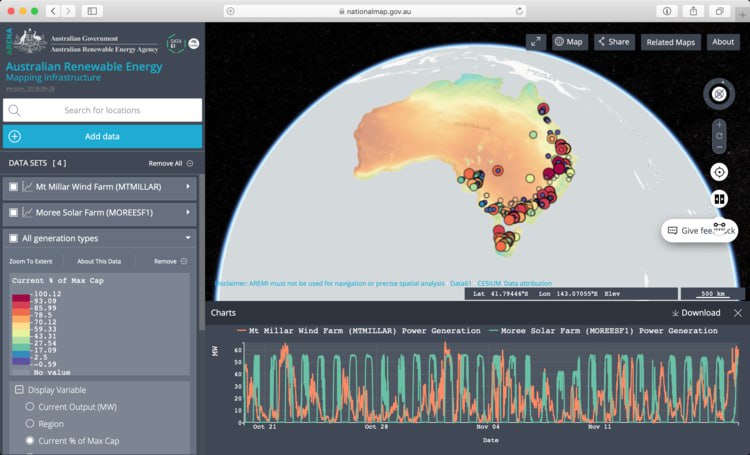Viewport: 750px width, 455px height.
Task: Open the Related Maps menu
Action: [670, 42]
